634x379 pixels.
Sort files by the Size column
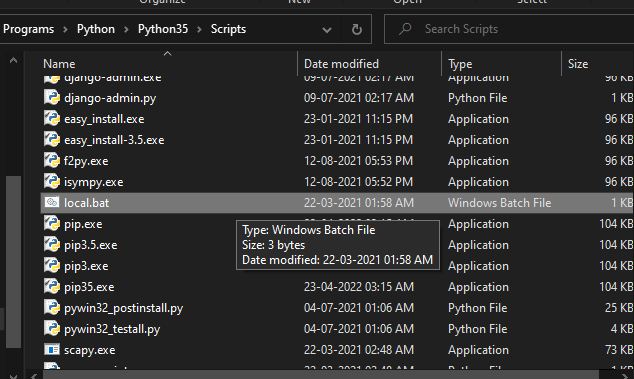pyautogui.click(x=578, y=64)
